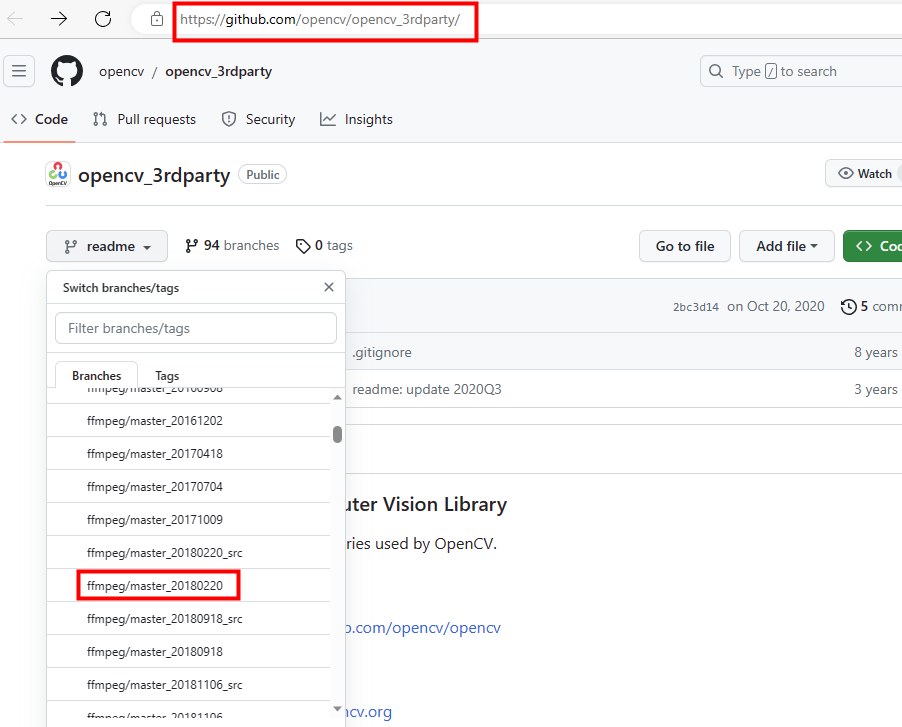Open commit hash 2bc3d14
Image resolution: width=902 pixels, height=727 pixels.
click(x=696, y=307)
